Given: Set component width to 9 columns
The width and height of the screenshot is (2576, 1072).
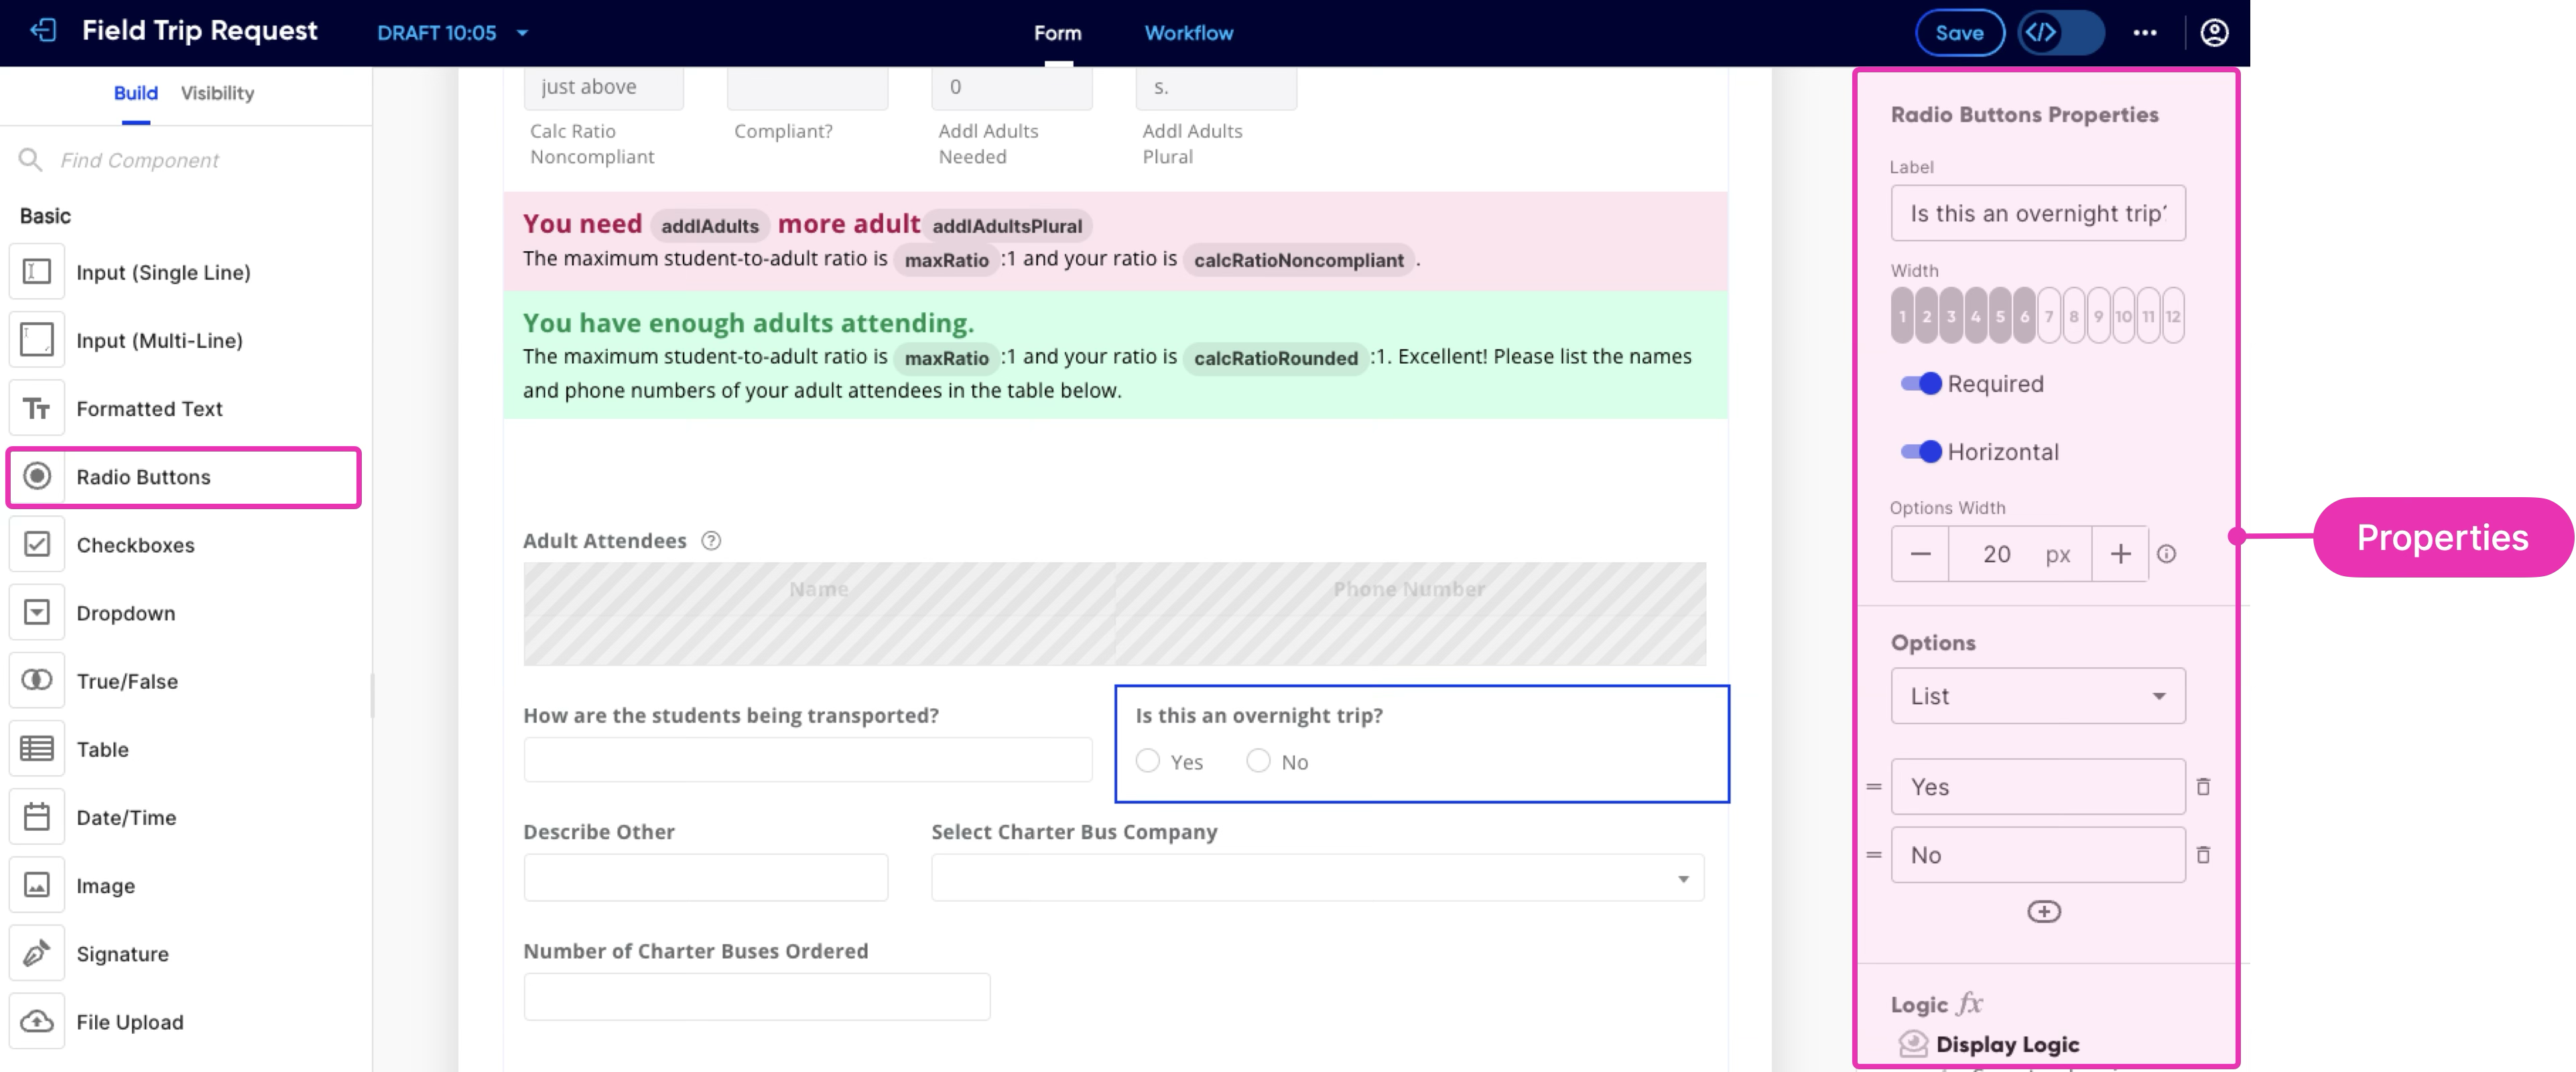Looking at the screenshot, I should [x=2098, y=316].
